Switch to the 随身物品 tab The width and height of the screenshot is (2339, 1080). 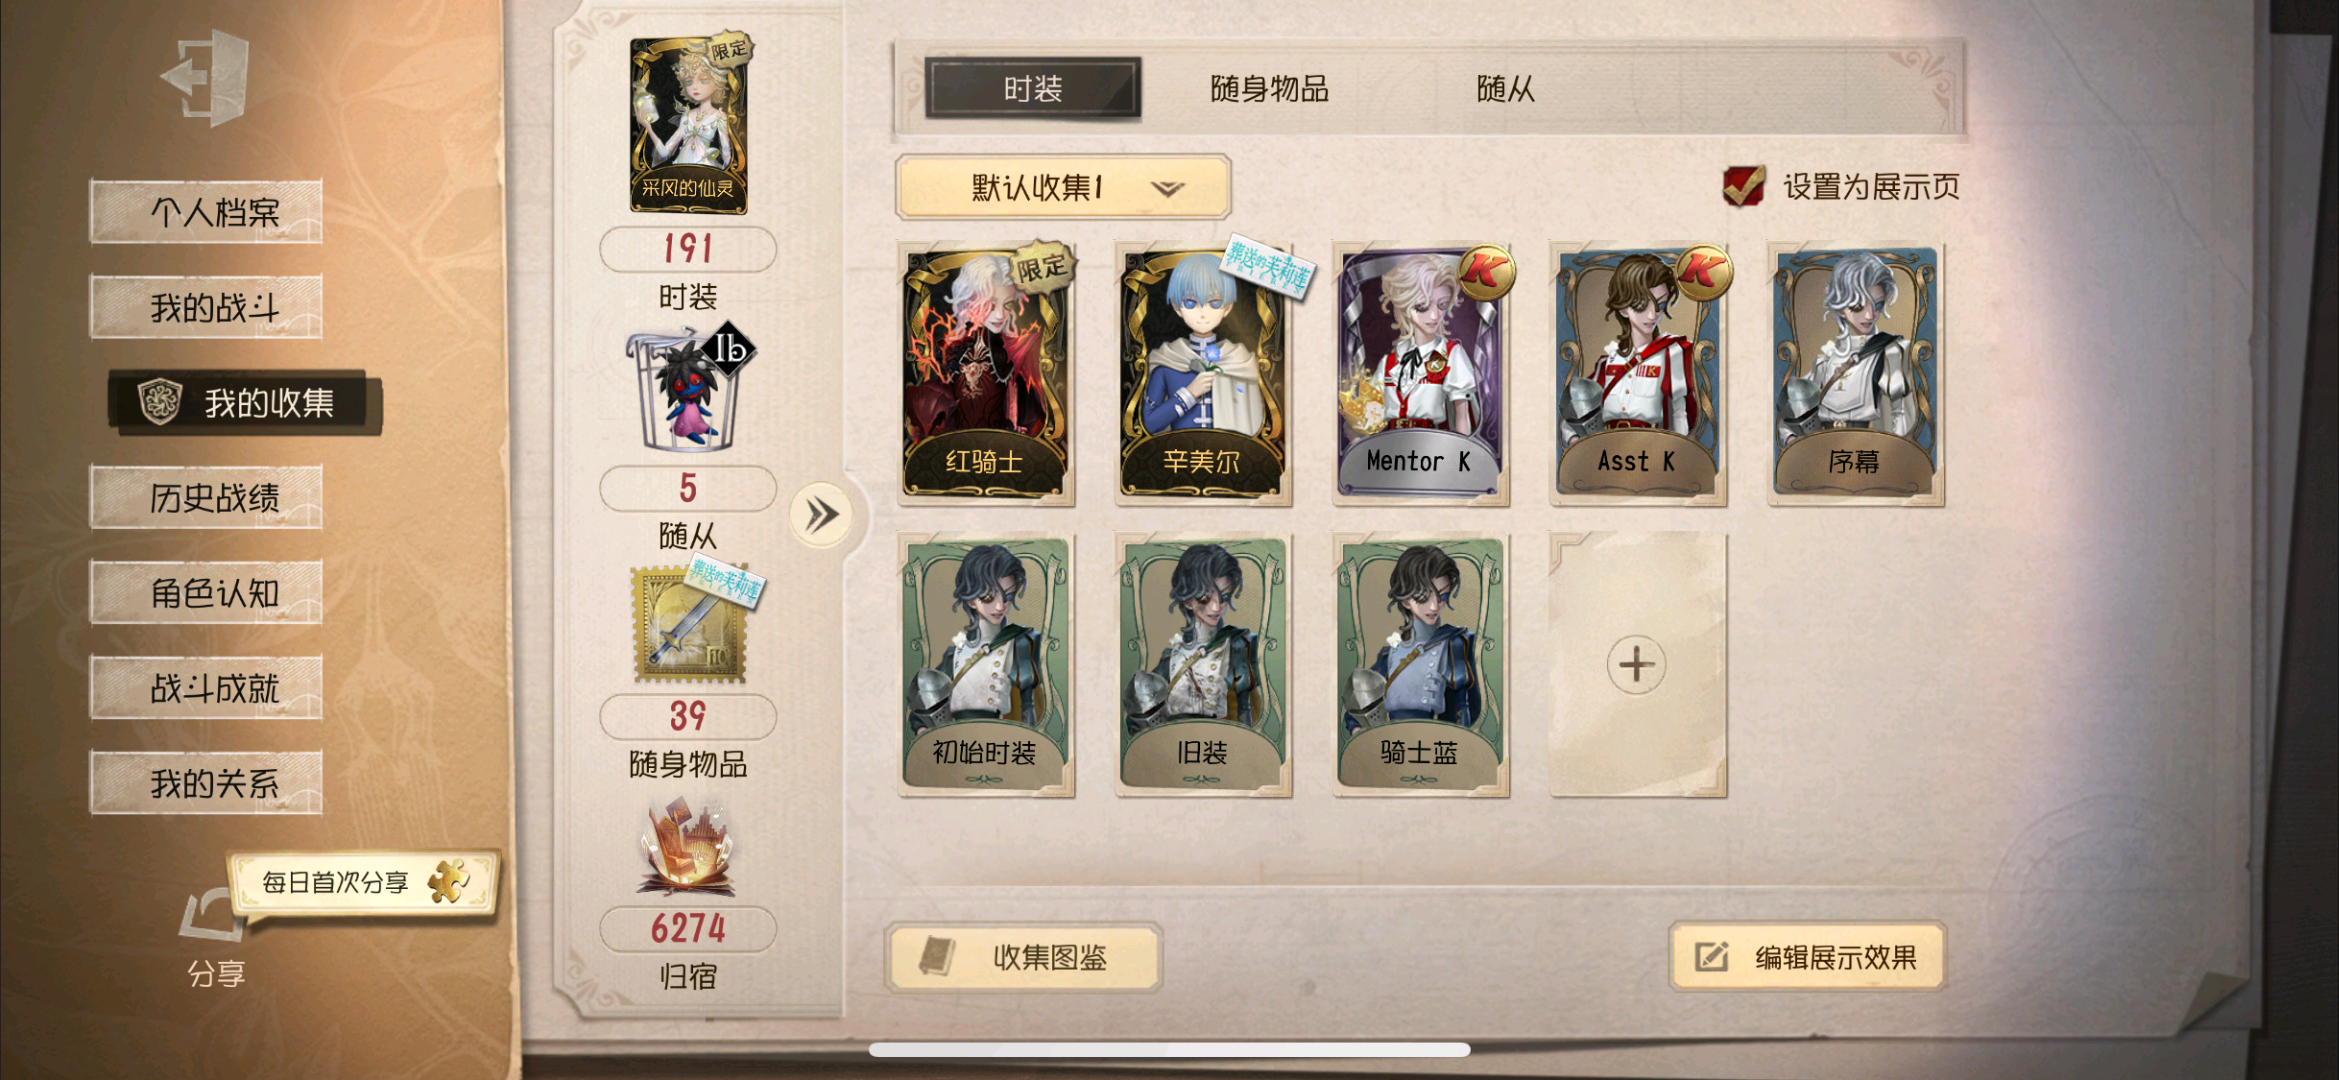tap(1269, 89)
